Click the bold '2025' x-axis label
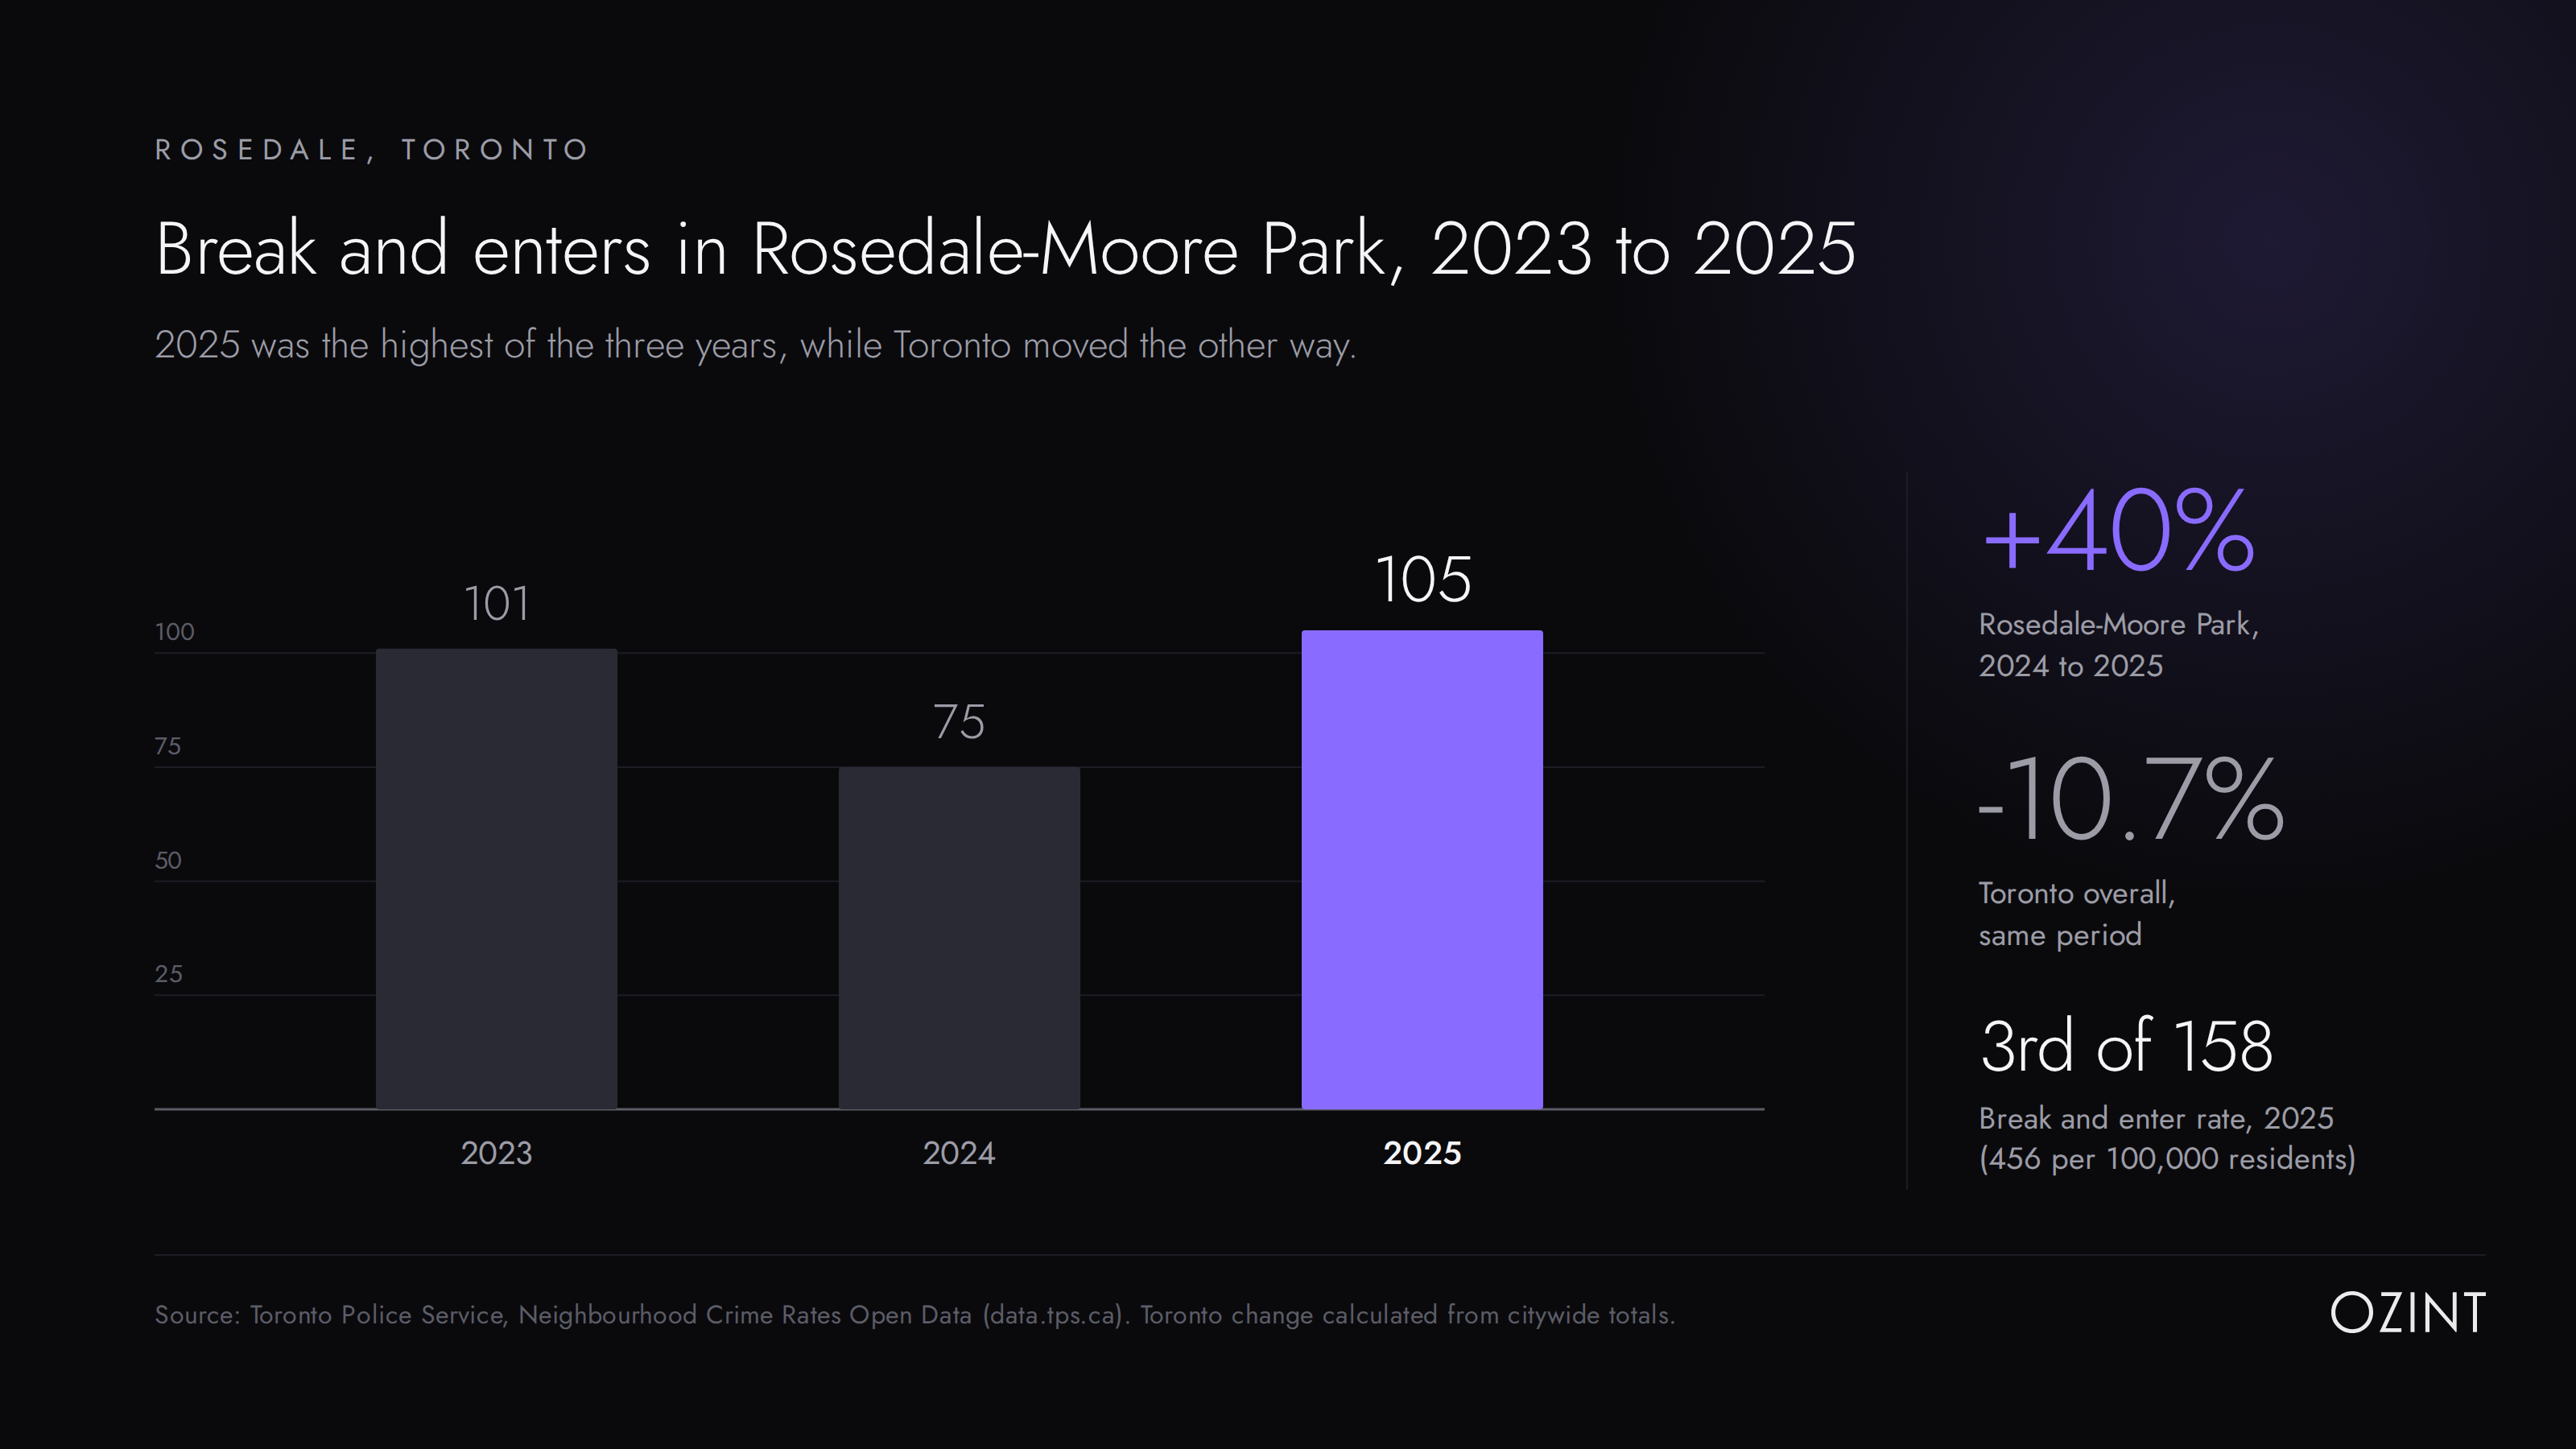The image size is (2576, 1449). [x=1422, y=1153]
